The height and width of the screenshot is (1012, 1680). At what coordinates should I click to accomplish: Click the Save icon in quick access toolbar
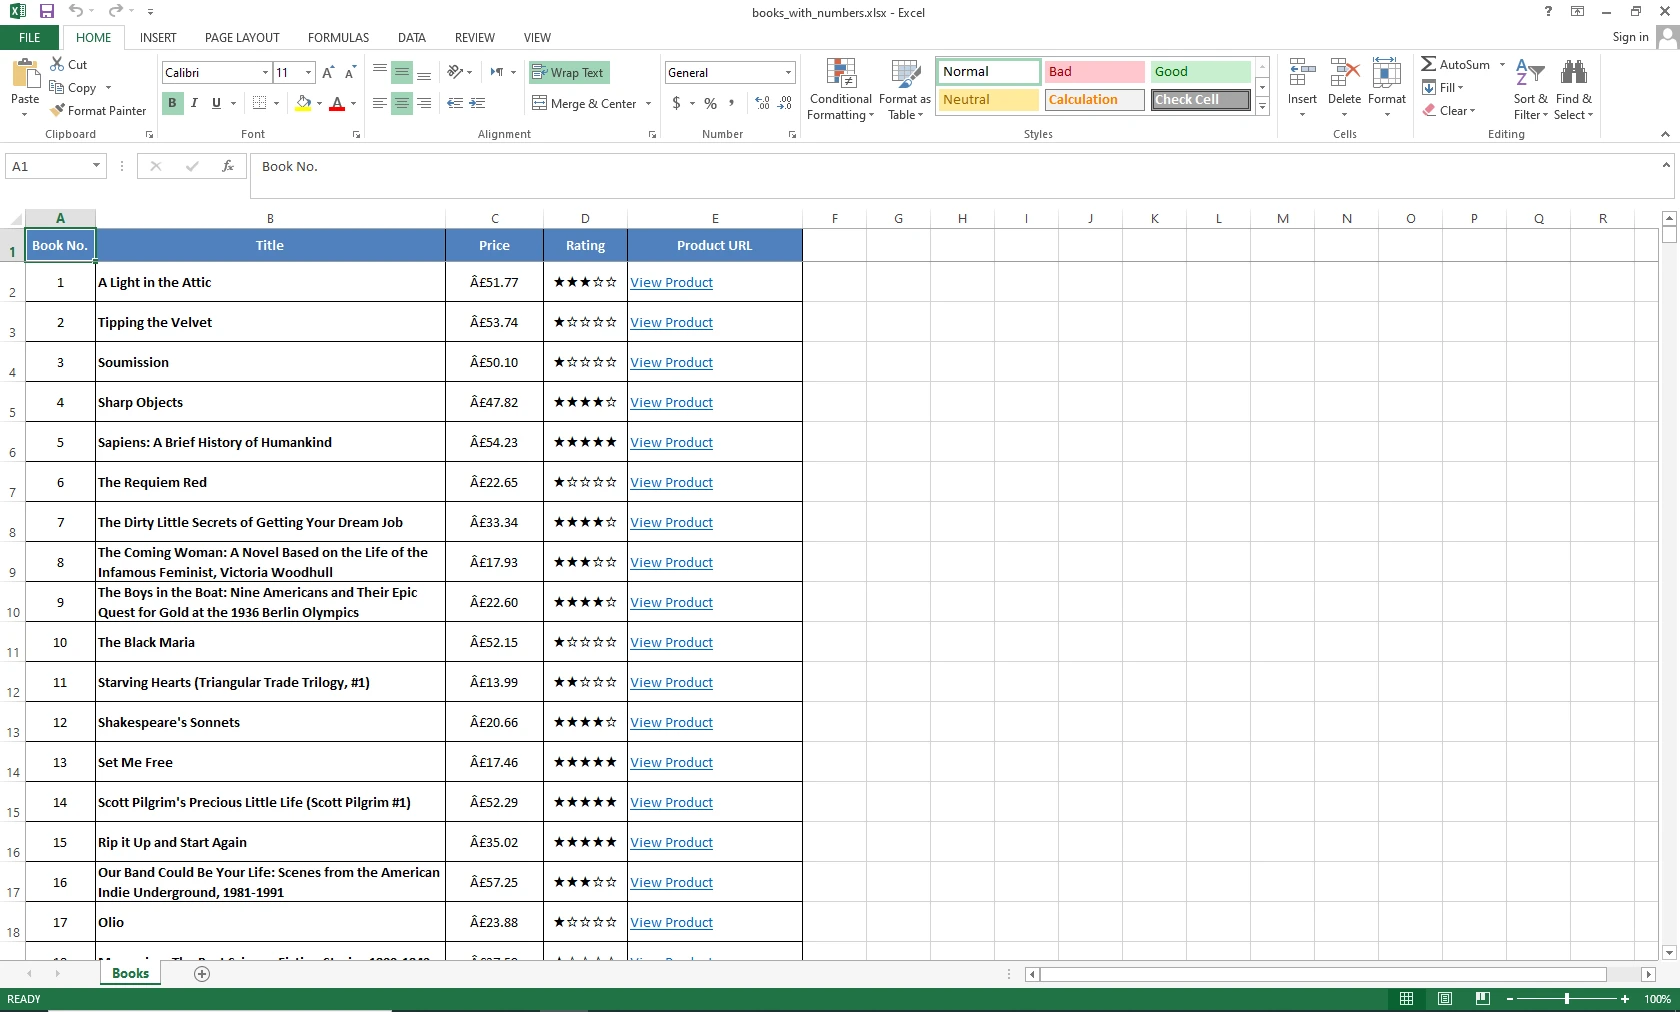(x=46, y=12)
